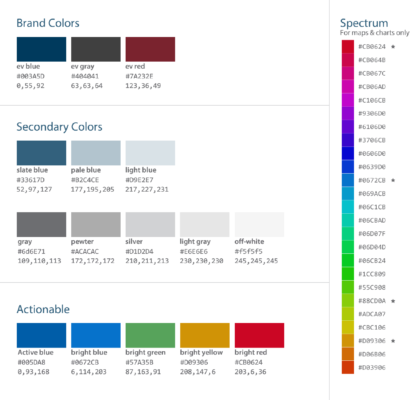Pick the bright green swatch
The image size is (419, 400).
(x=150, y=335)
